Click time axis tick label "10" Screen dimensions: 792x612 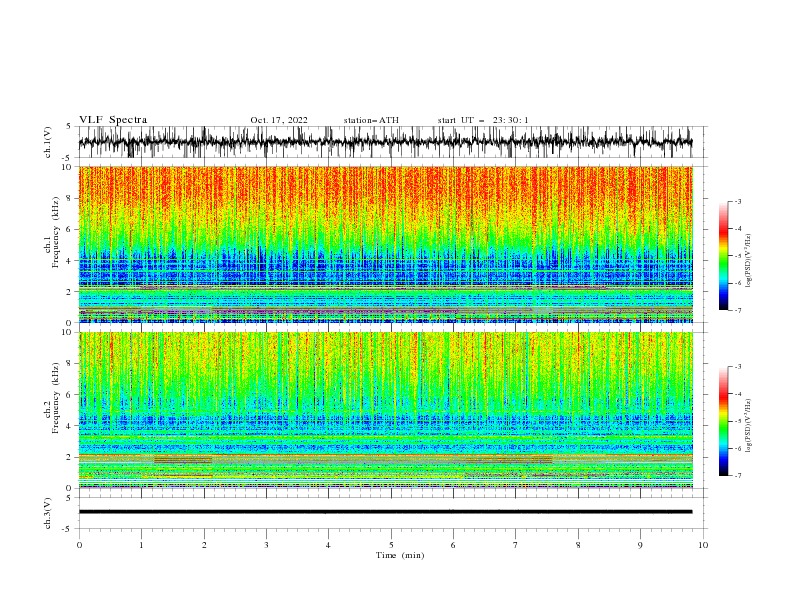click(703, 545)
